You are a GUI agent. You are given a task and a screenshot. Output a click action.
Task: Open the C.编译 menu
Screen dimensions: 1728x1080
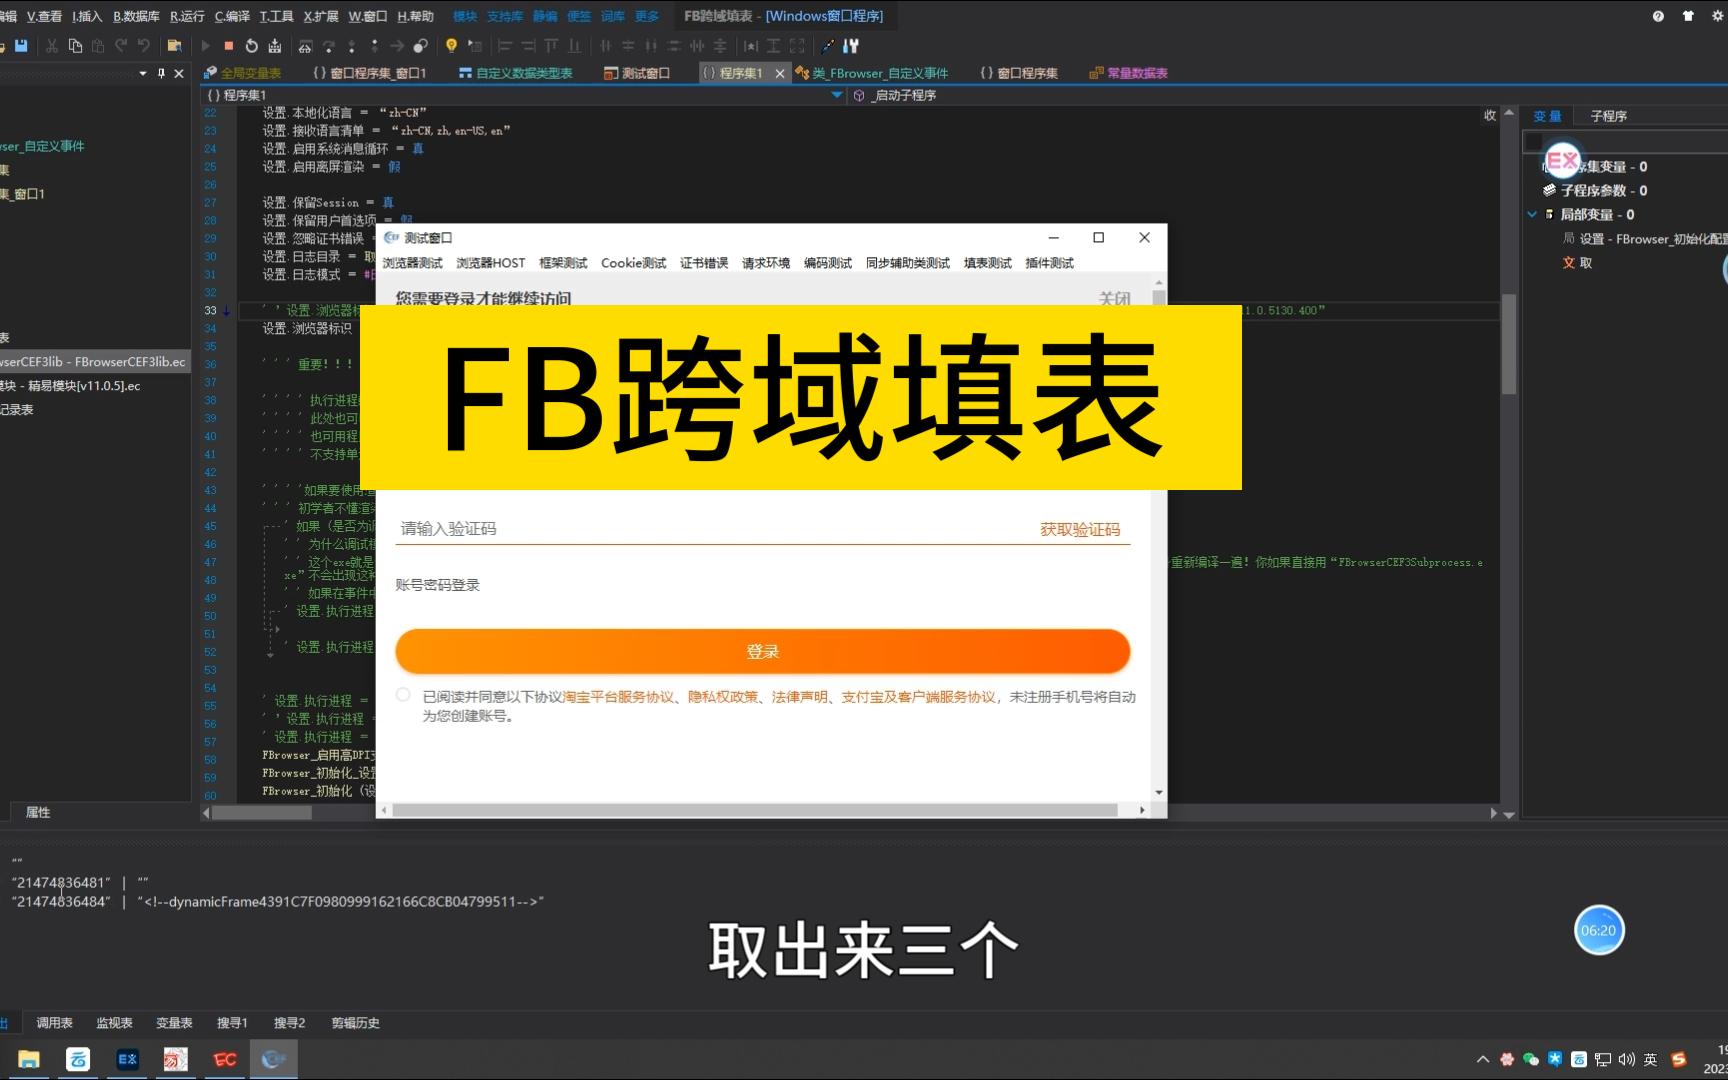[x=232, y=16]
